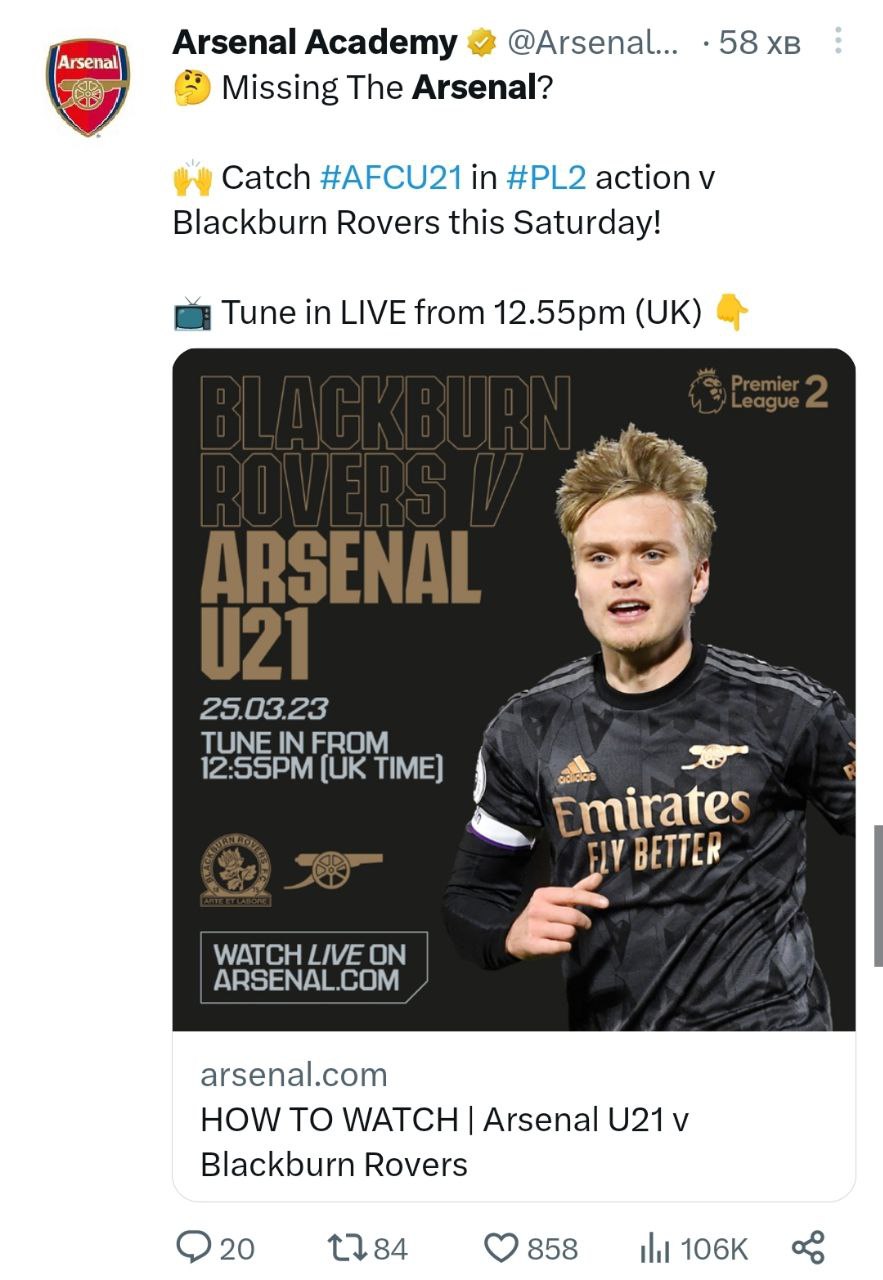Open the Arsenal crest profile avatar

click(88, 87)
